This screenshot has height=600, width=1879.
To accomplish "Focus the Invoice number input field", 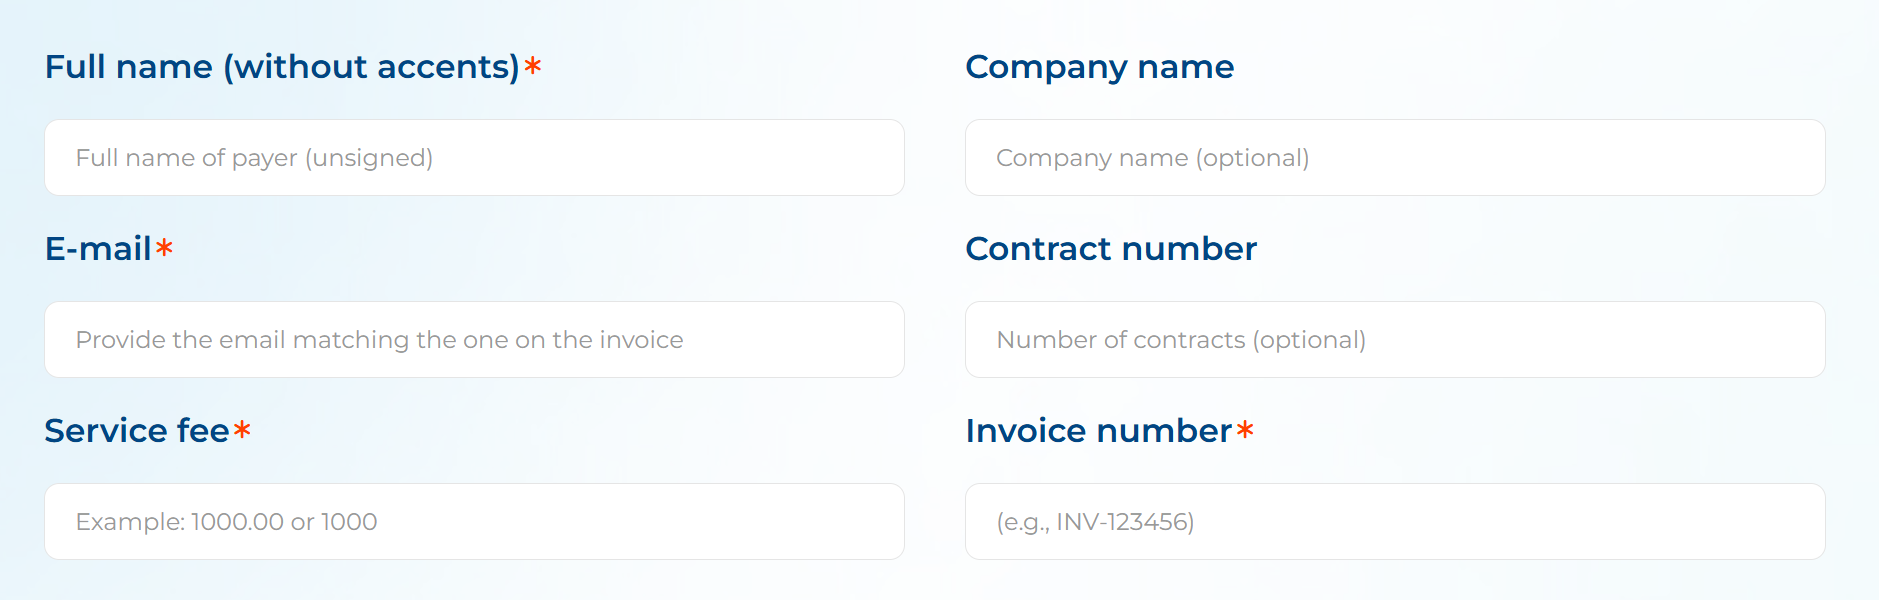I will point(1394,522).
